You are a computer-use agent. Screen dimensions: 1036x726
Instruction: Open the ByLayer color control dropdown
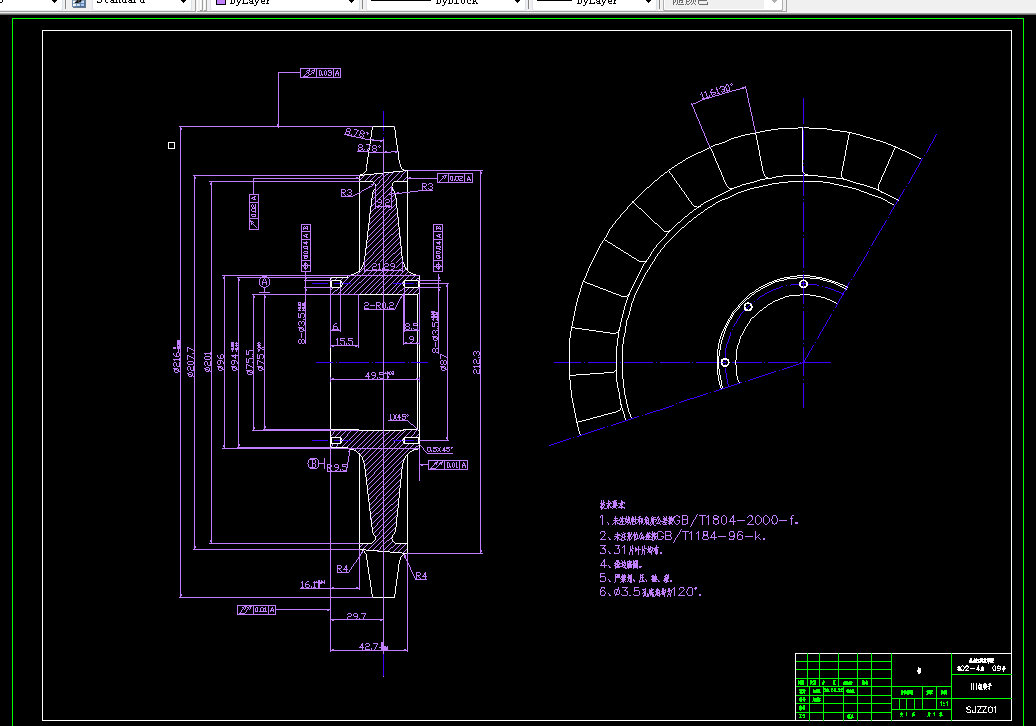(x=285, y=3)
